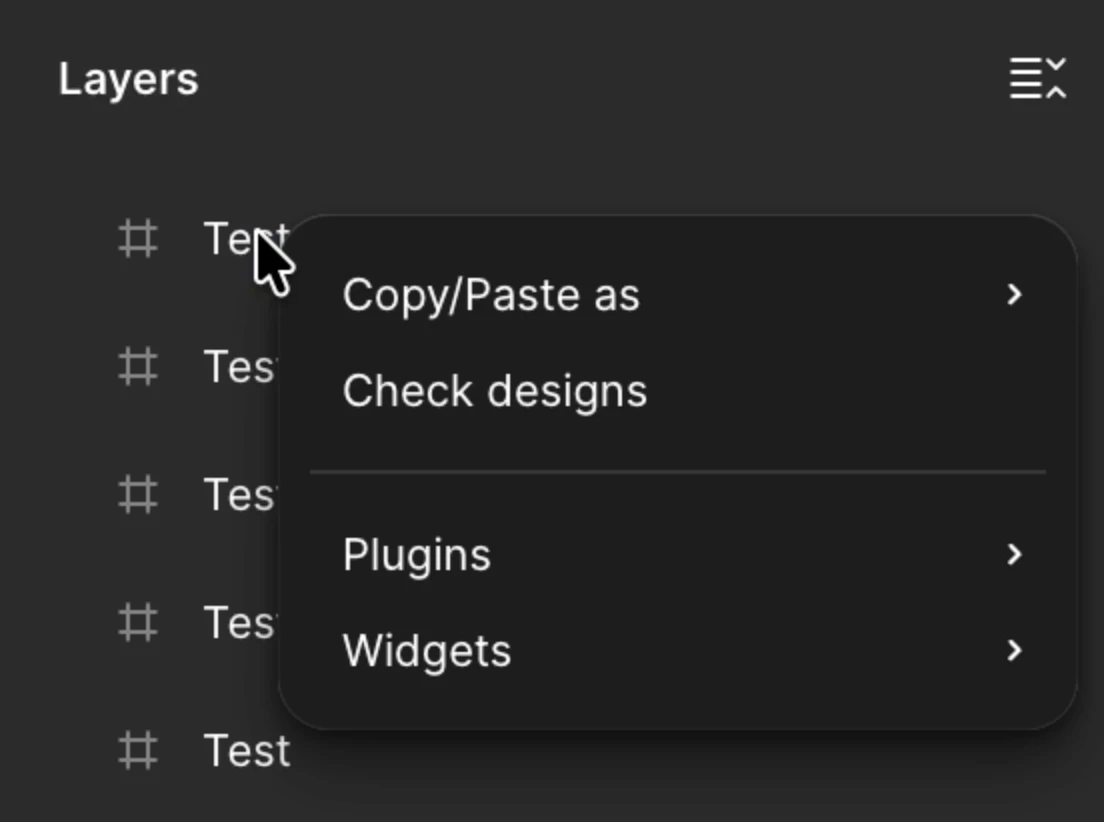Collapse all layers using header icon
The width and height of the screenshot is (1104, 822).
pyautogui.click(x=1038, y=78)
